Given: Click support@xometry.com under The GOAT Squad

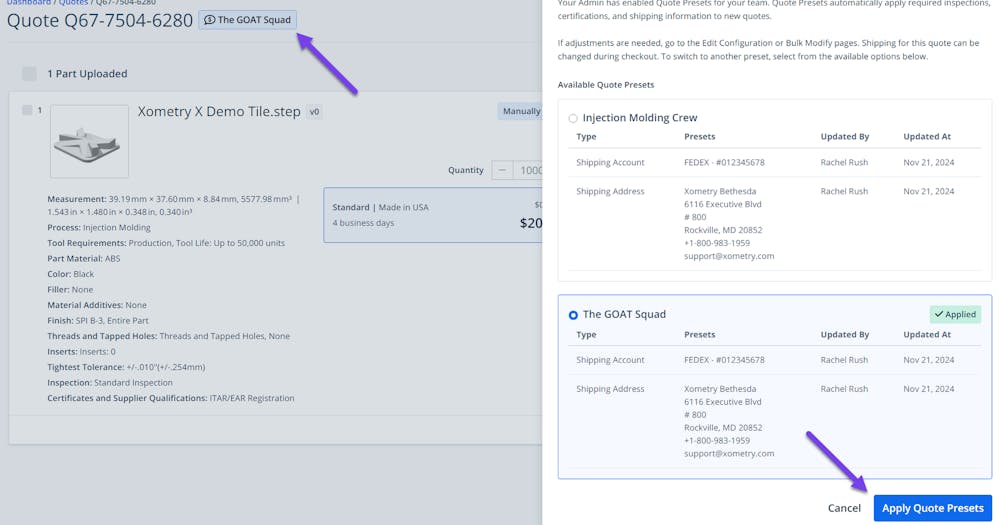Looking at the screenshot, I should [729, 453].
